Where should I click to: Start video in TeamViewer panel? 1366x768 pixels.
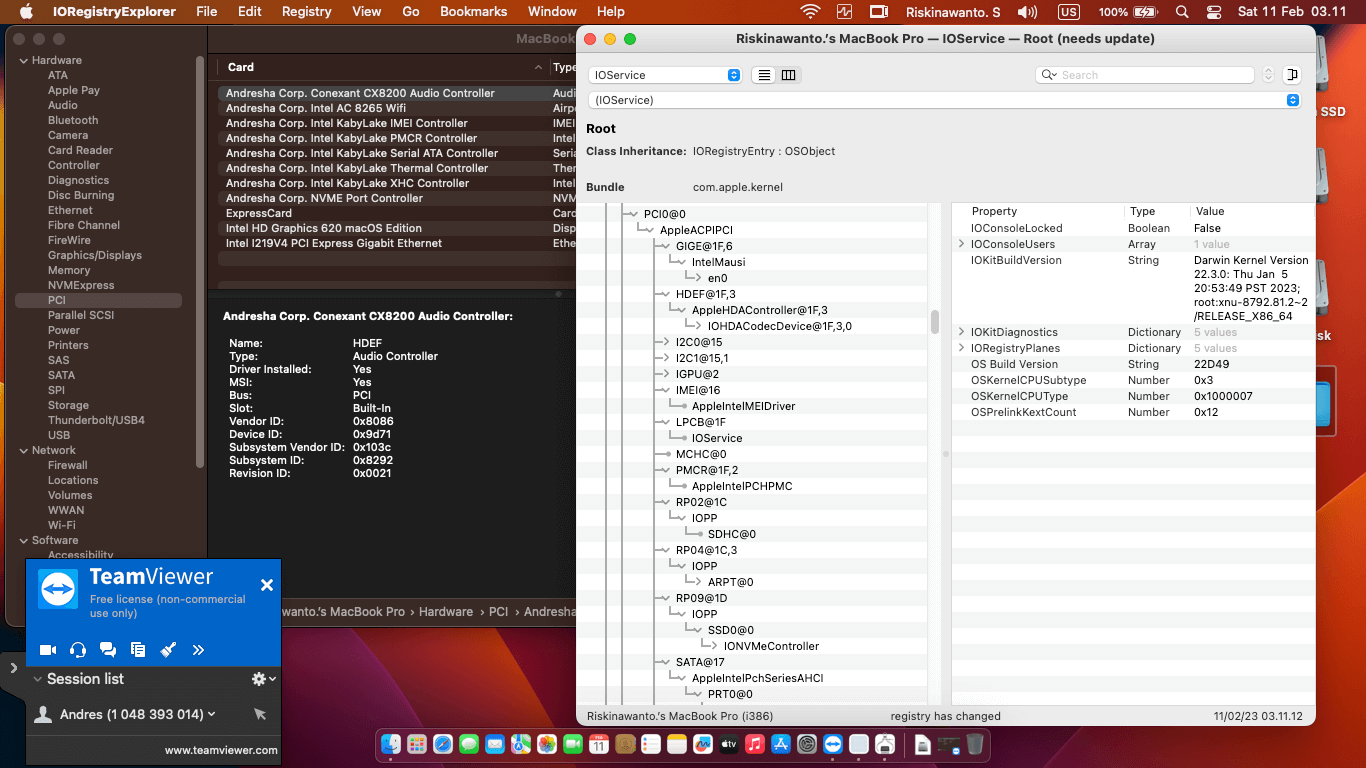coord(47,650)
